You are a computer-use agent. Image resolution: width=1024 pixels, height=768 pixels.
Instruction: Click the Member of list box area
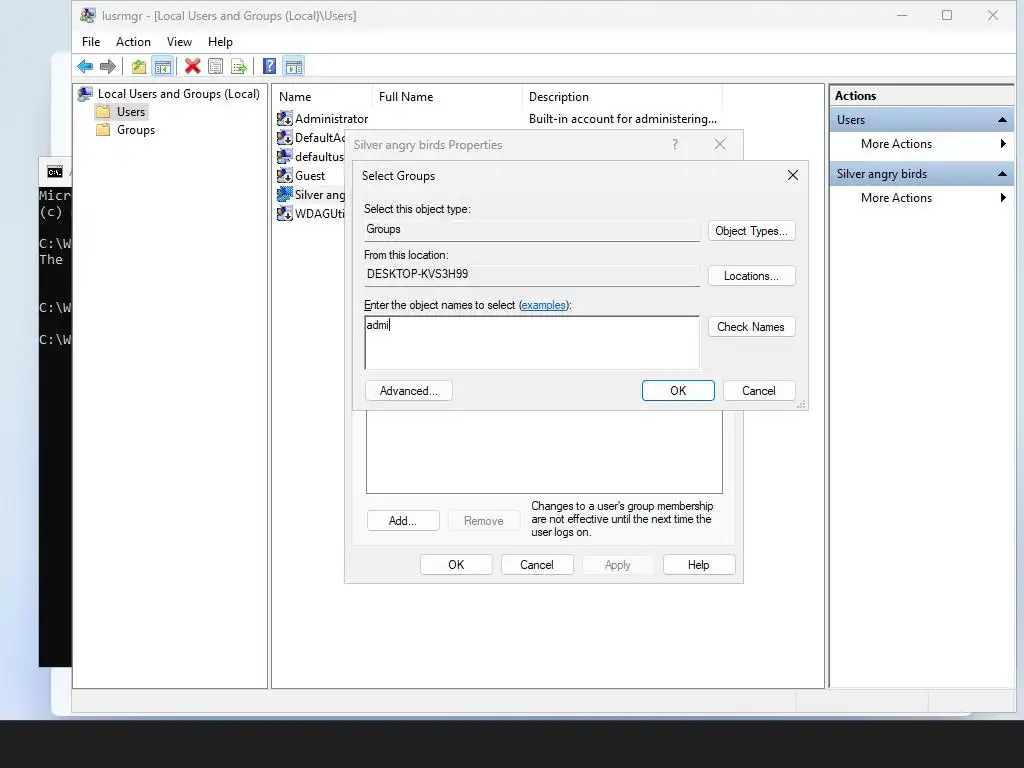(544, 452)
